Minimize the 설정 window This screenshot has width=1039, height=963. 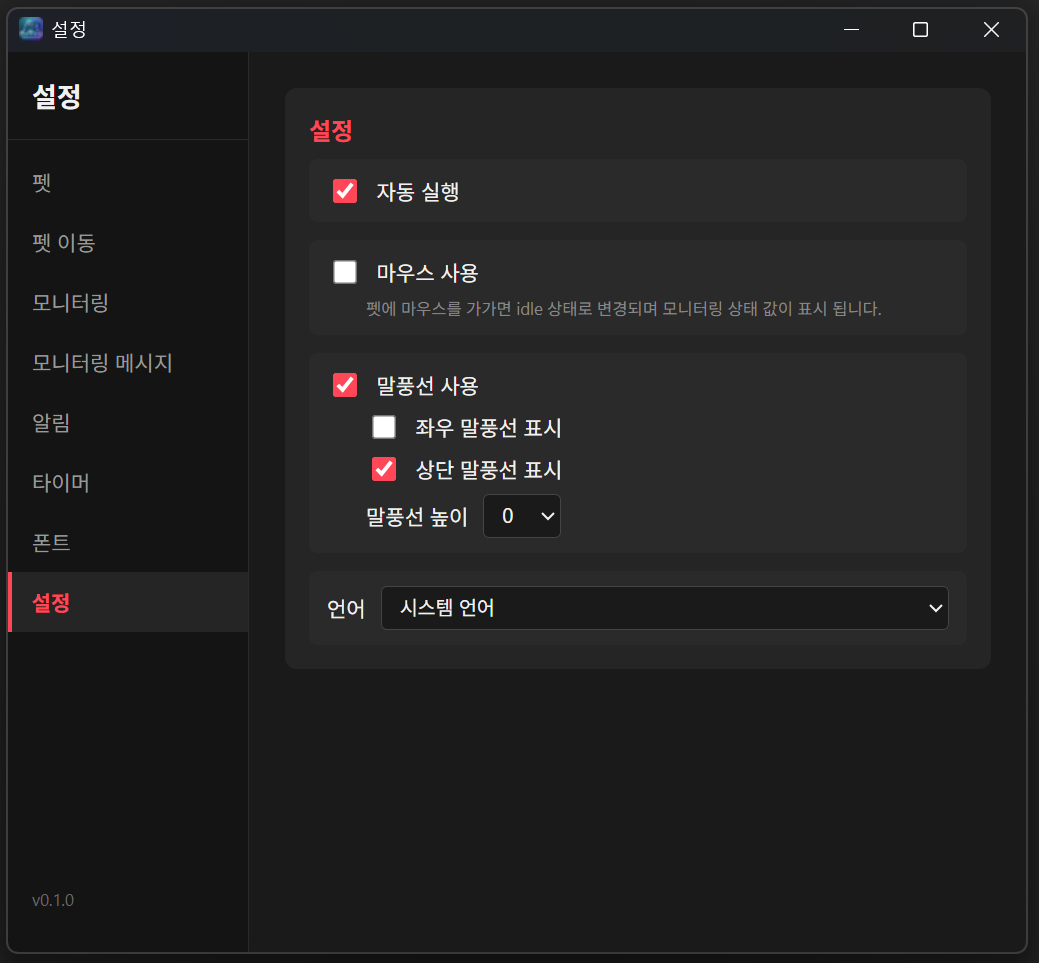coord(851,29)
